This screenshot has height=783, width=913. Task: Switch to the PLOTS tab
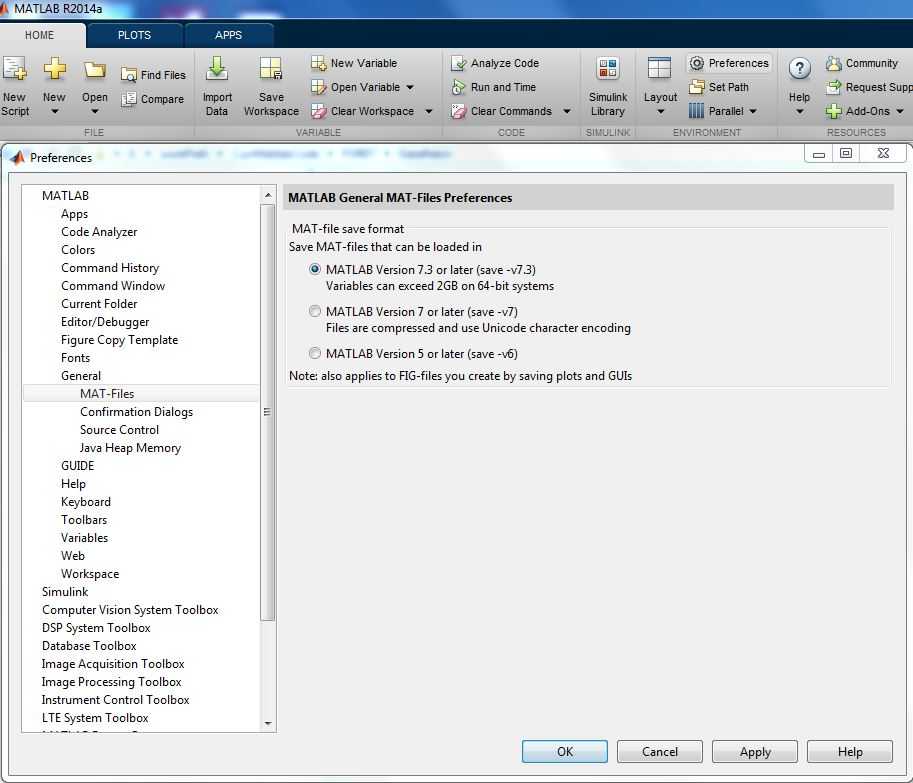[x=135, y=35]
